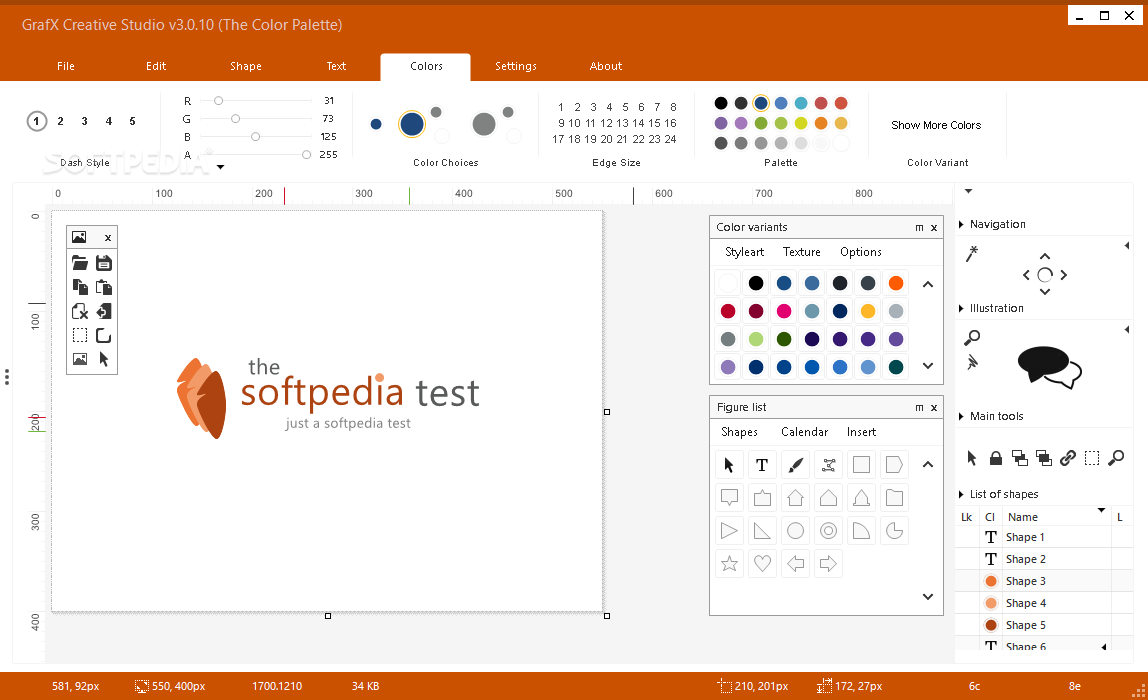
Task: Set edge size to 8
Action: 673,107
